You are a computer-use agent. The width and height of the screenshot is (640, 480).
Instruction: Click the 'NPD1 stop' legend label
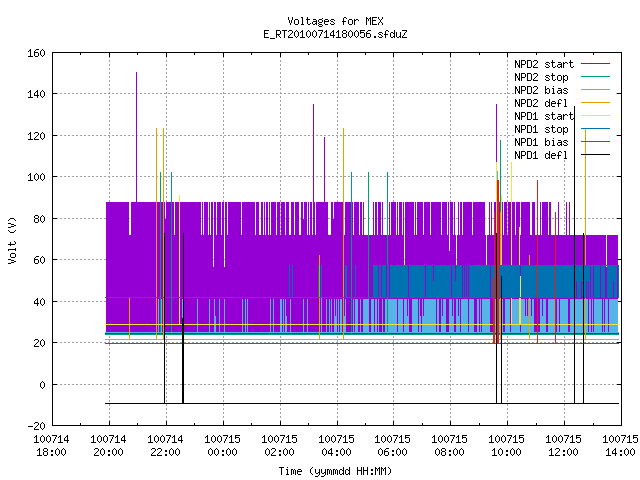541,129
